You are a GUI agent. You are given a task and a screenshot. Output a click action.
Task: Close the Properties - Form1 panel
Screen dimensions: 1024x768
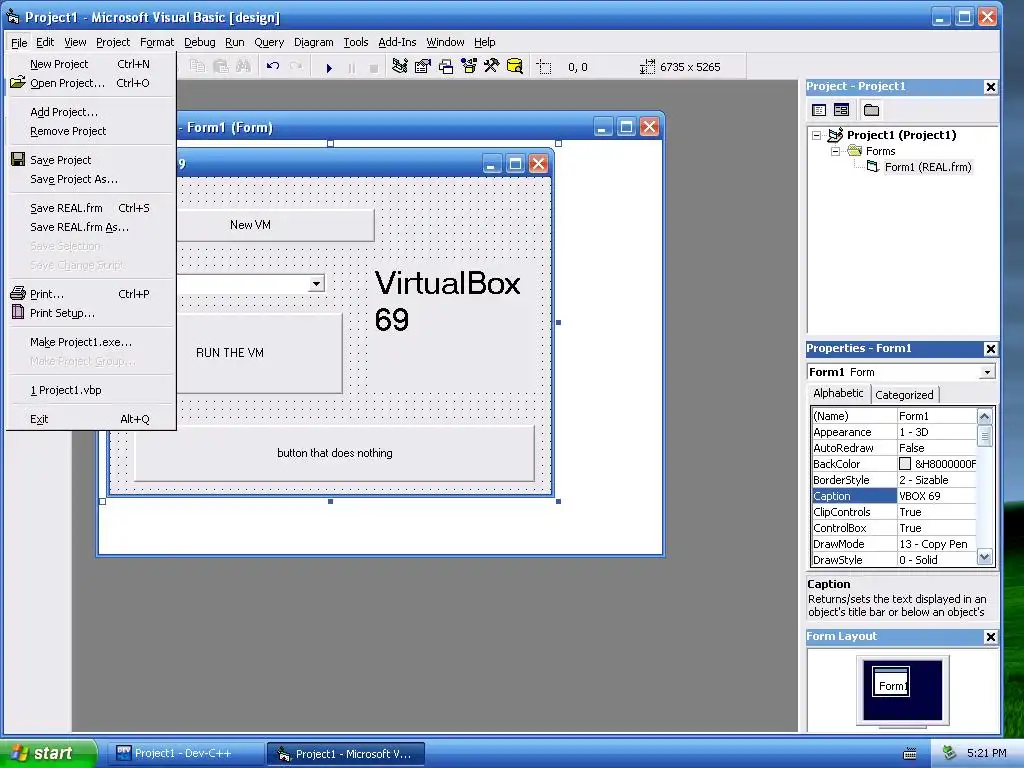click(991, 349)
